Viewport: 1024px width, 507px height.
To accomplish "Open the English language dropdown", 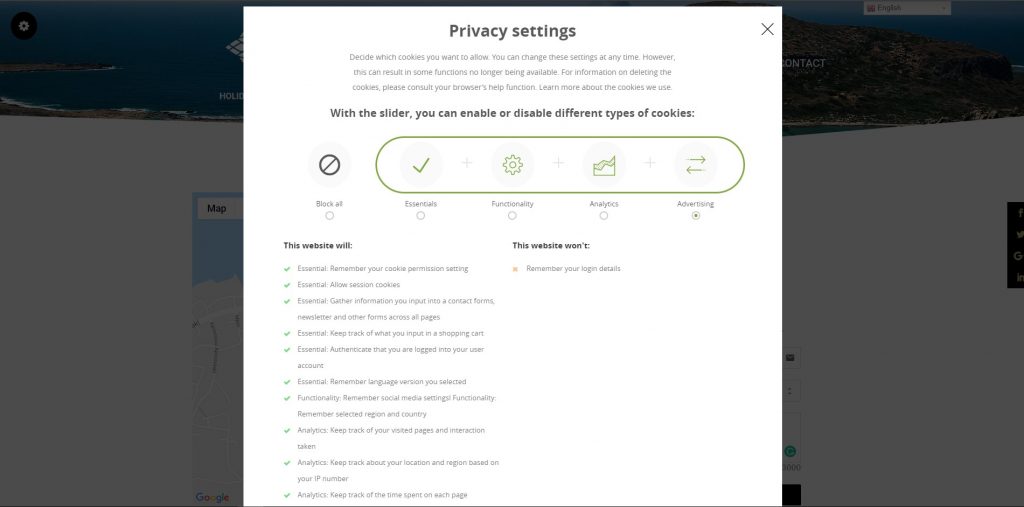I will point(907,8).
